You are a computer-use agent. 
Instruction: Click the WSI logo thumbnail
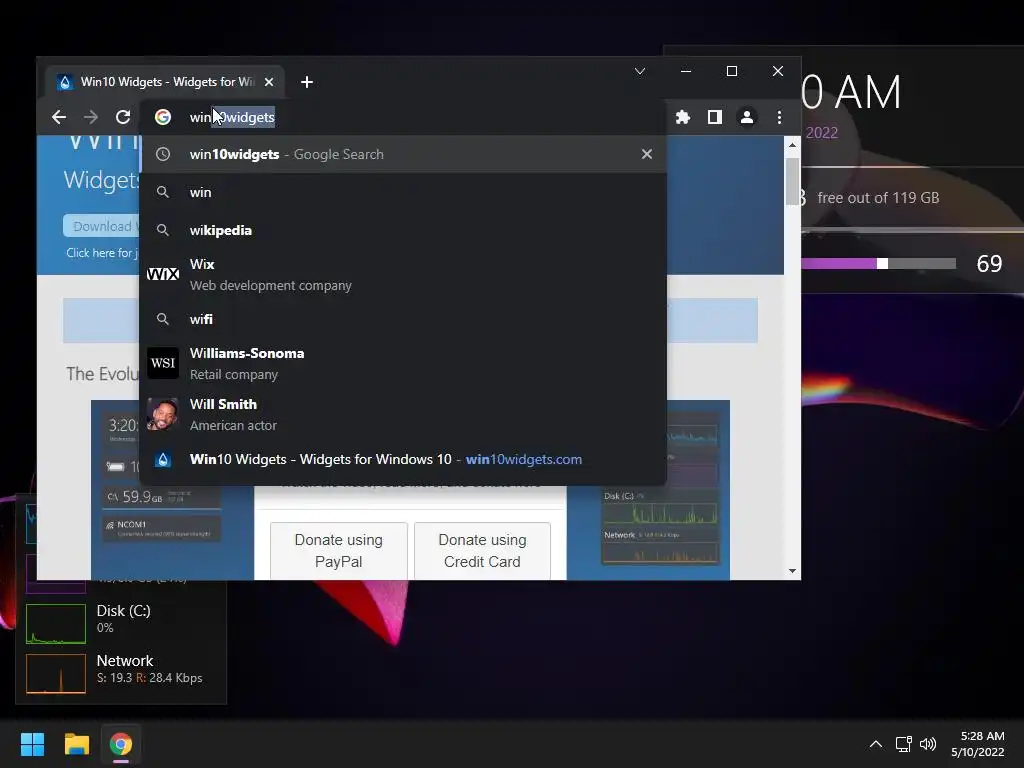(163, 363)
